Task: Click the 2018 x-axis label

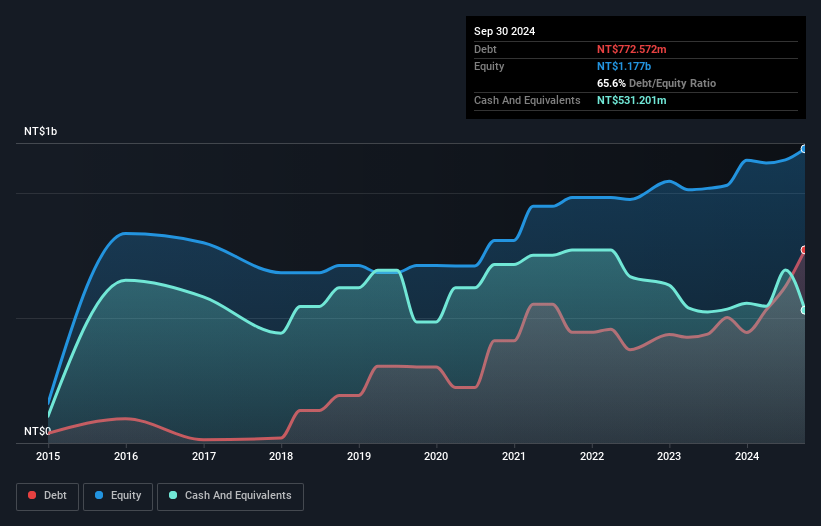Action: (x=281, y=456)
